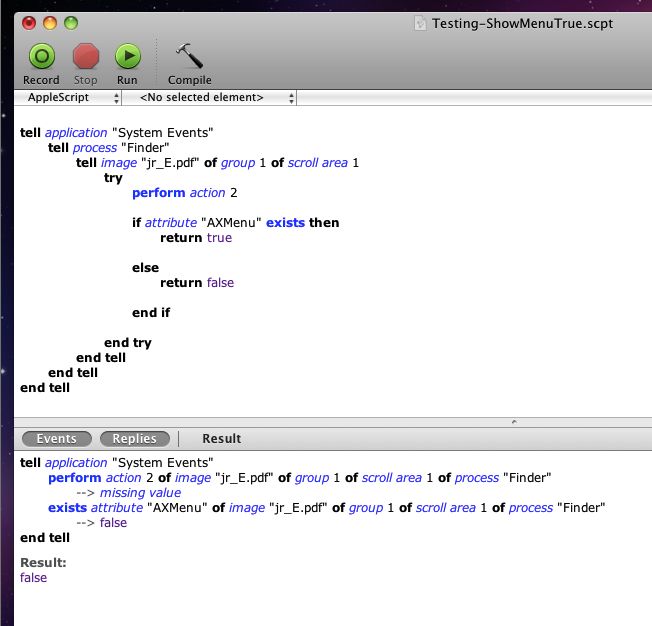Click the red close window button
The height and width of the screenshot is (626, 652).
click(28, 22)
